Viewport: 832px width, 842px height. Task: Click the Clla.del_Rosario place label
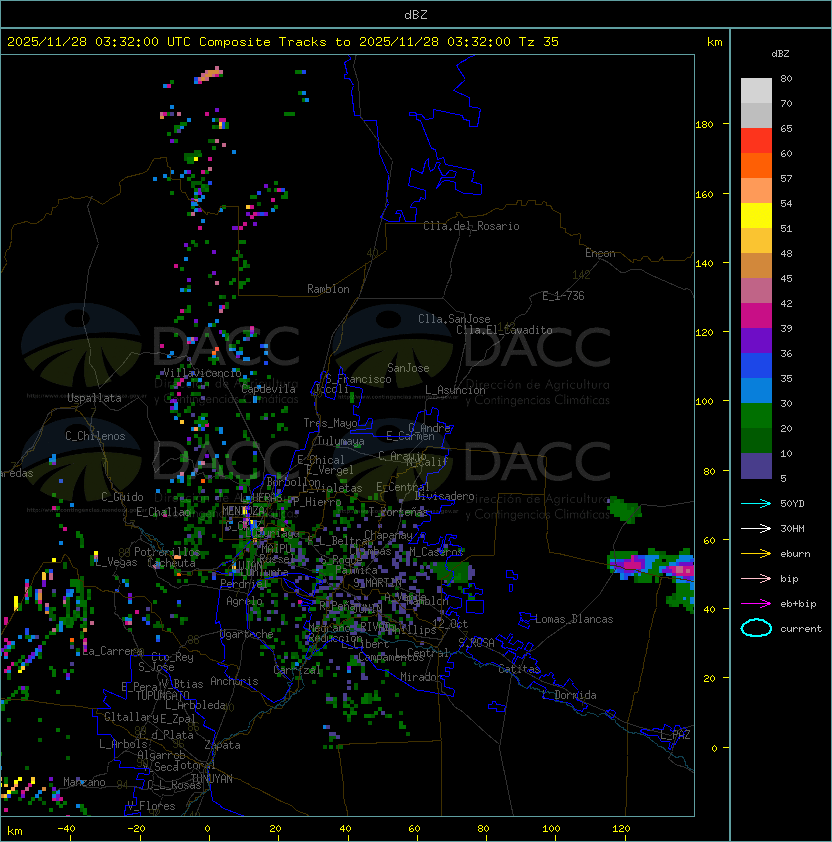pyautogui.click(x=471, y=226)
